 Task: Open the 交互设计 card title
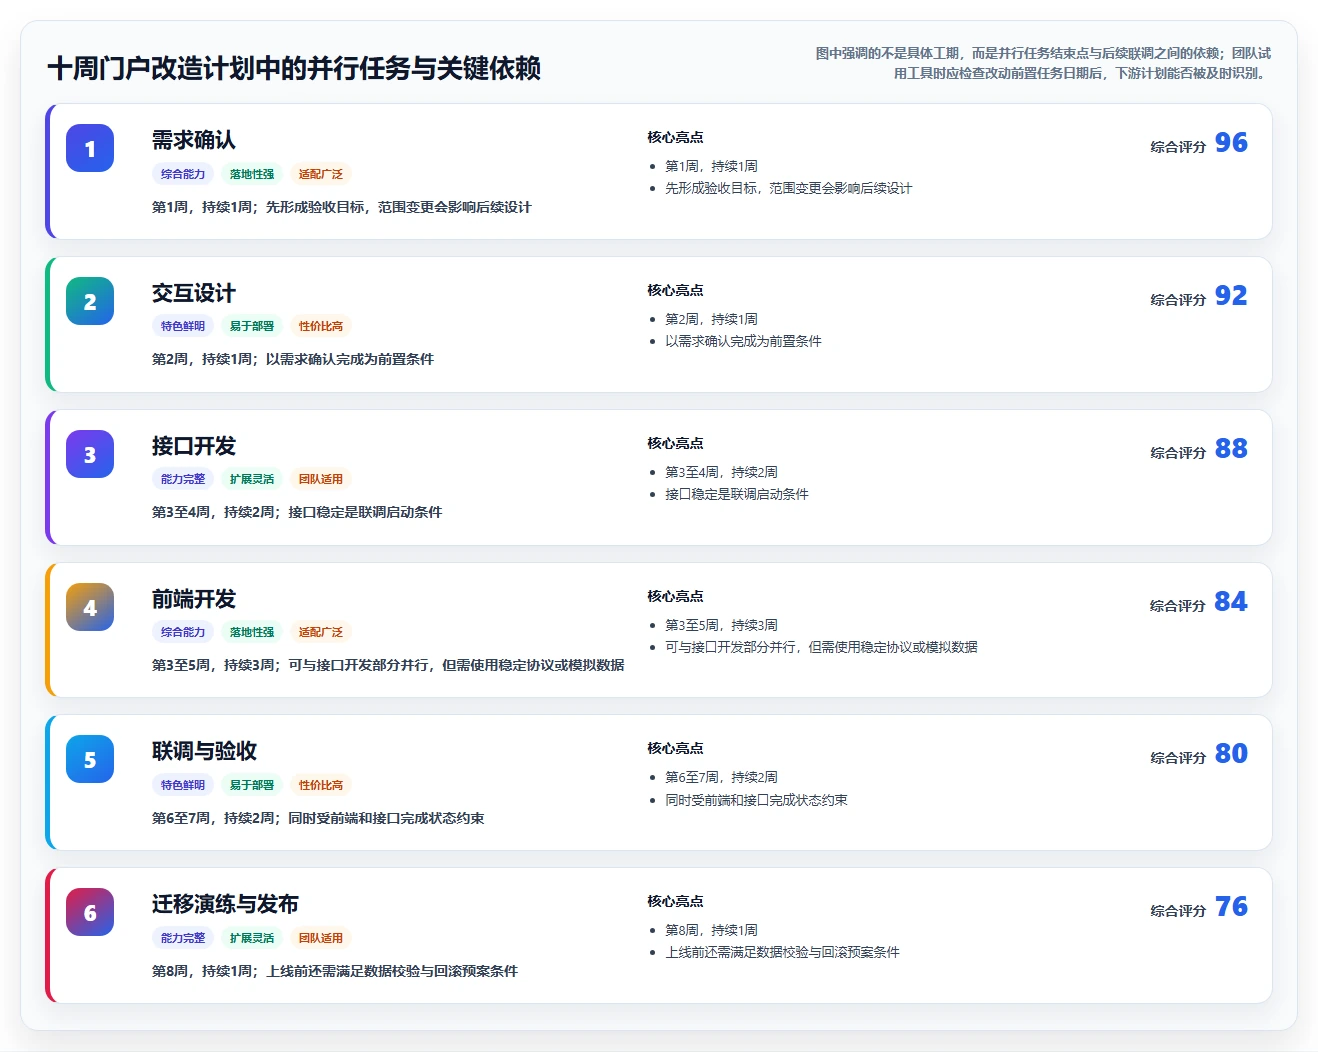pos(194,293)
